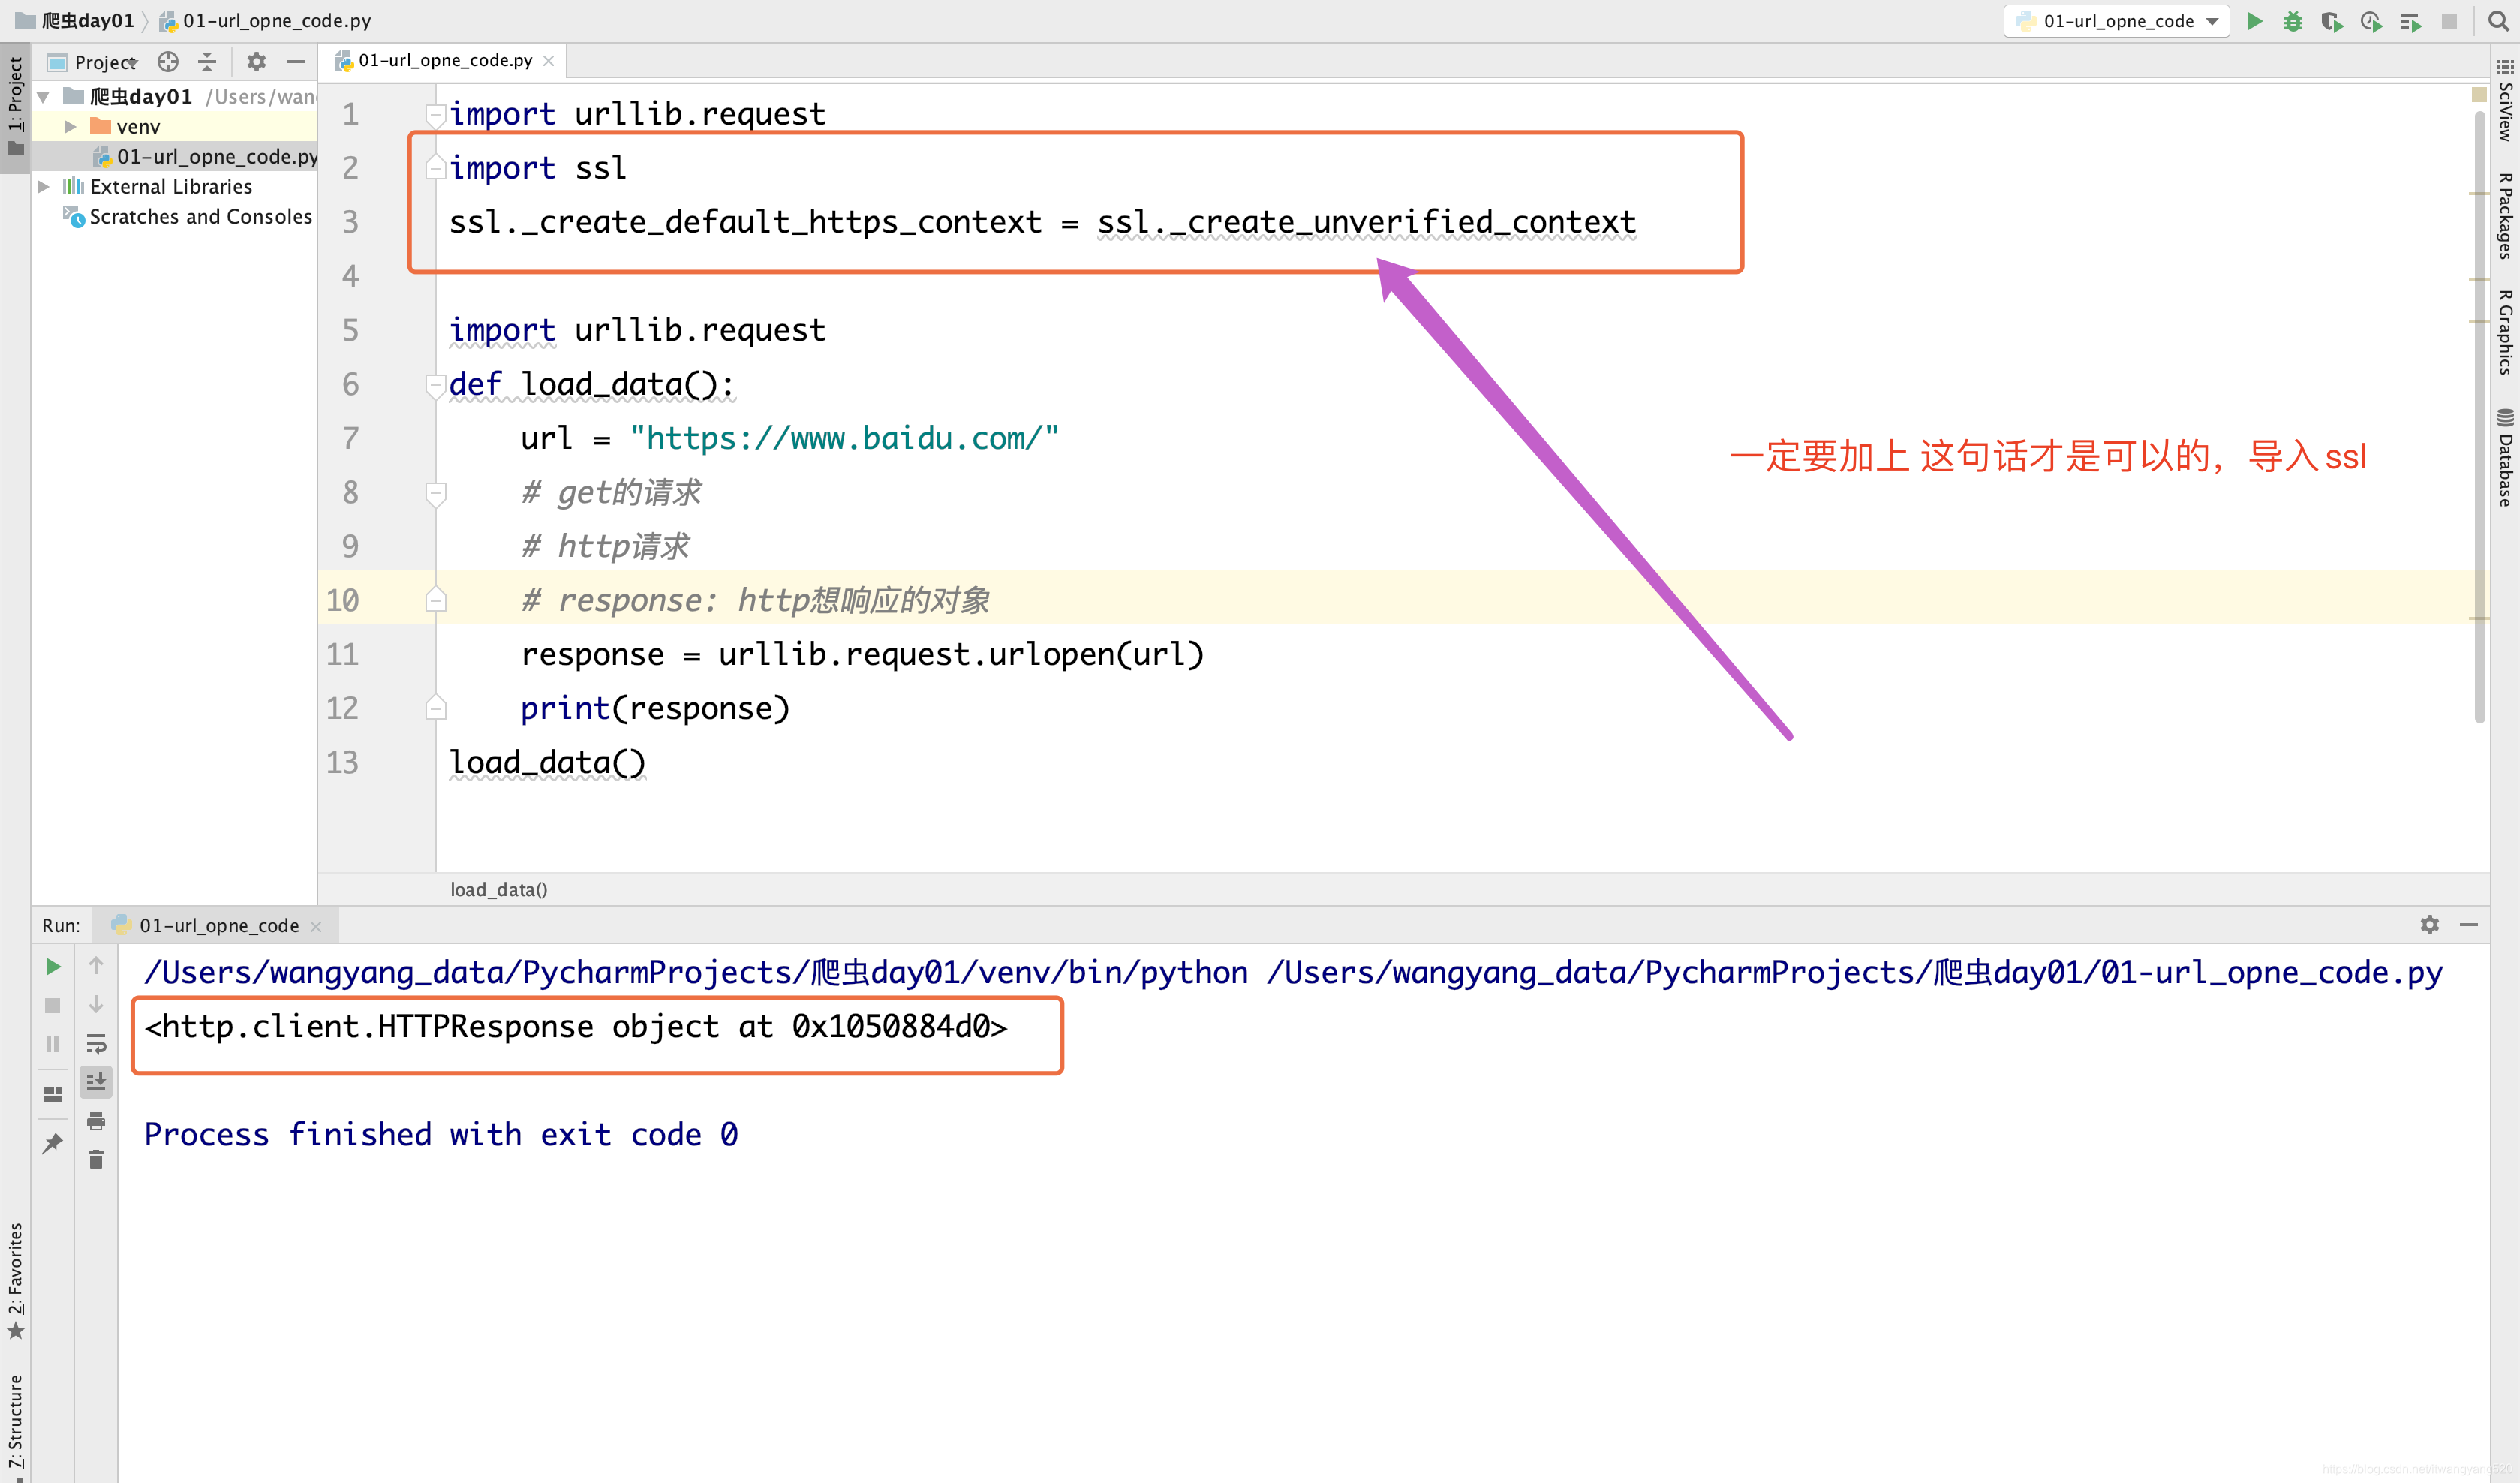Print console output with the printer icon
2520x1483 pixels.
pos(96,1121)
